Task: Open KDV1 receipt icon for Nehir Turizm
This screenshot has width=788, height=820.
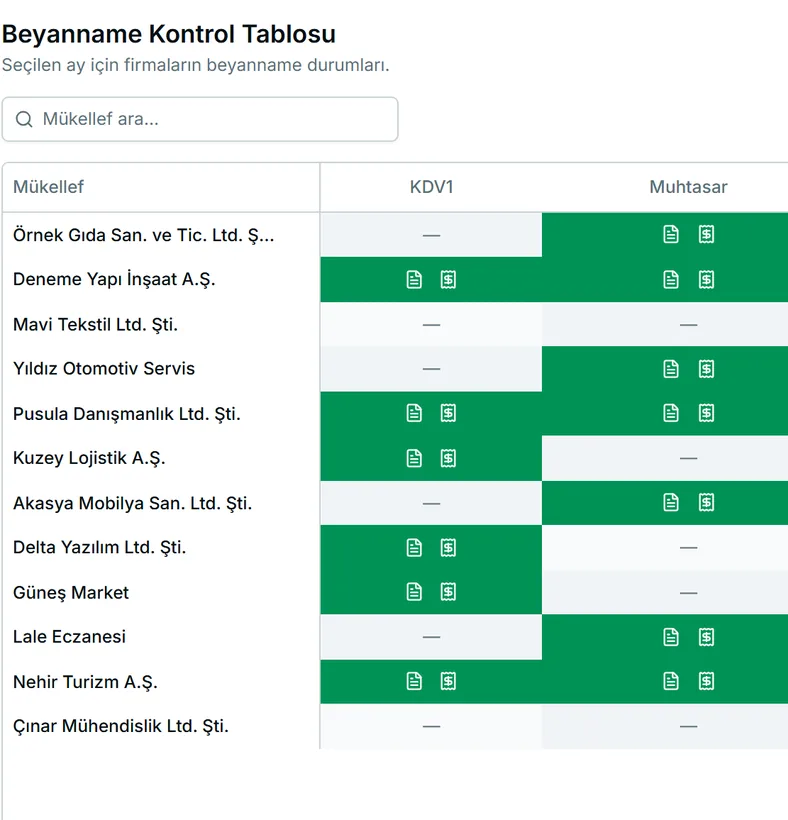Action: (x=448, y=681)
